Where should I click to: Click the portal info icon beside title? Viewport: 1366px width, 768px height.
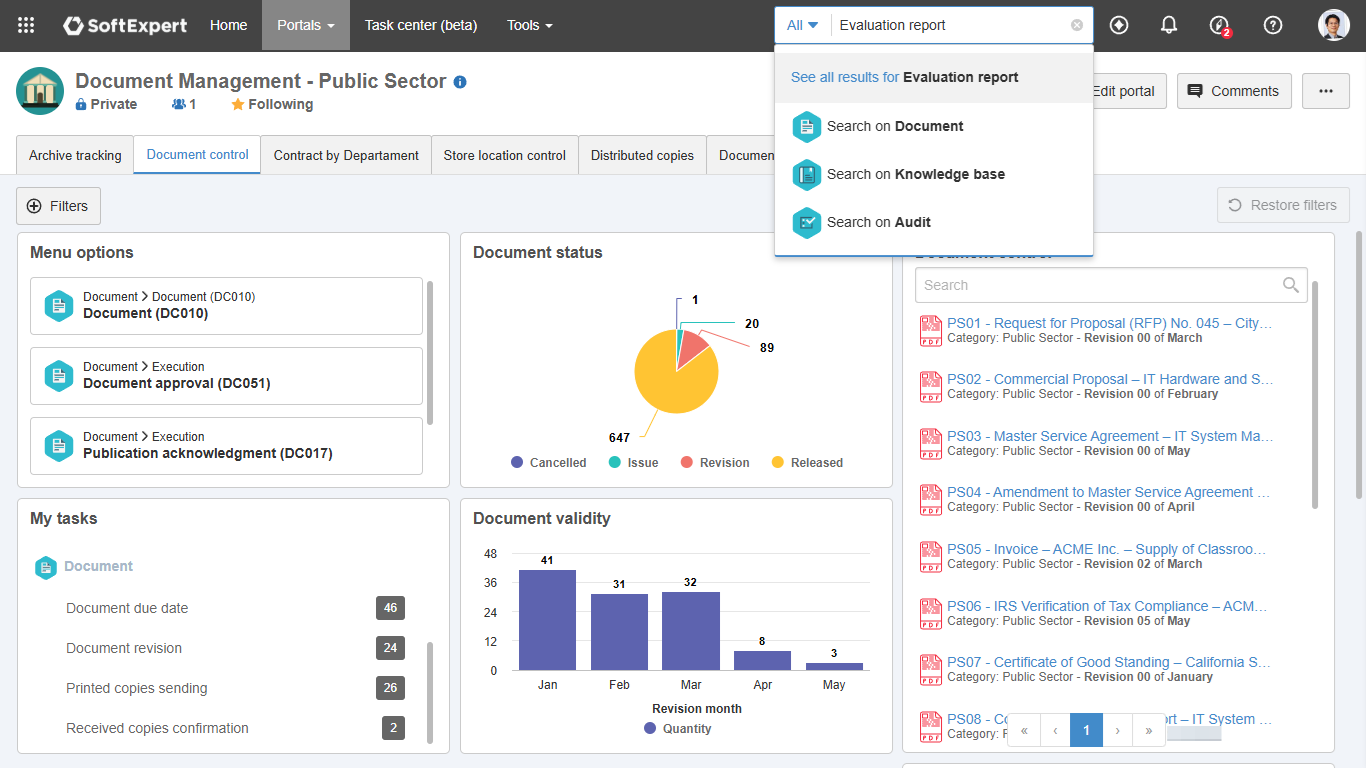[460, 82]
